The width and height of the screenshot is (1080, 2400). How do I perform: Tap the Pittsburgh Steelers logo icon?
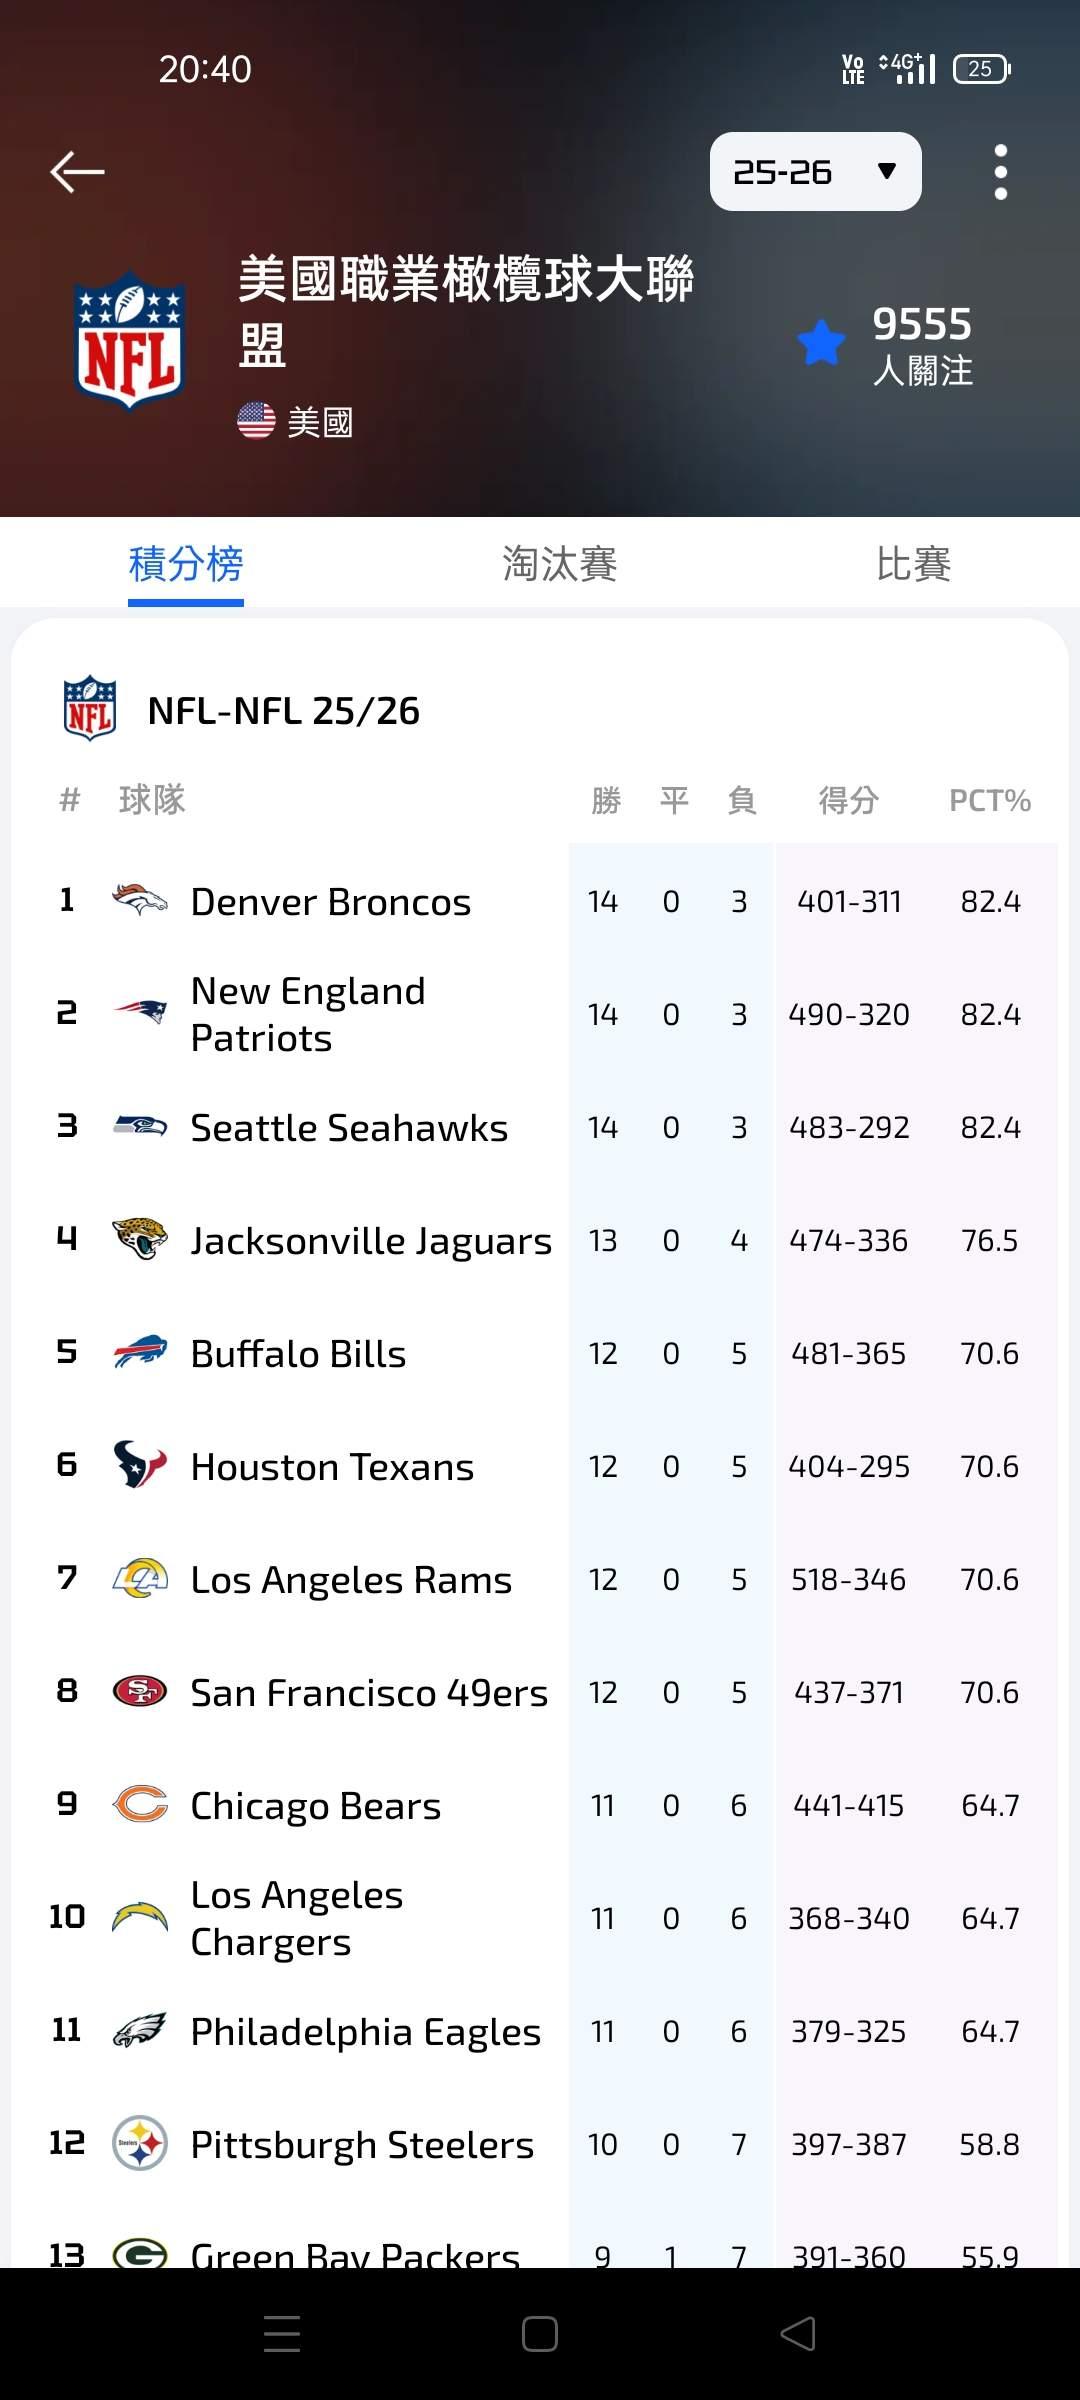(140, 2144)
